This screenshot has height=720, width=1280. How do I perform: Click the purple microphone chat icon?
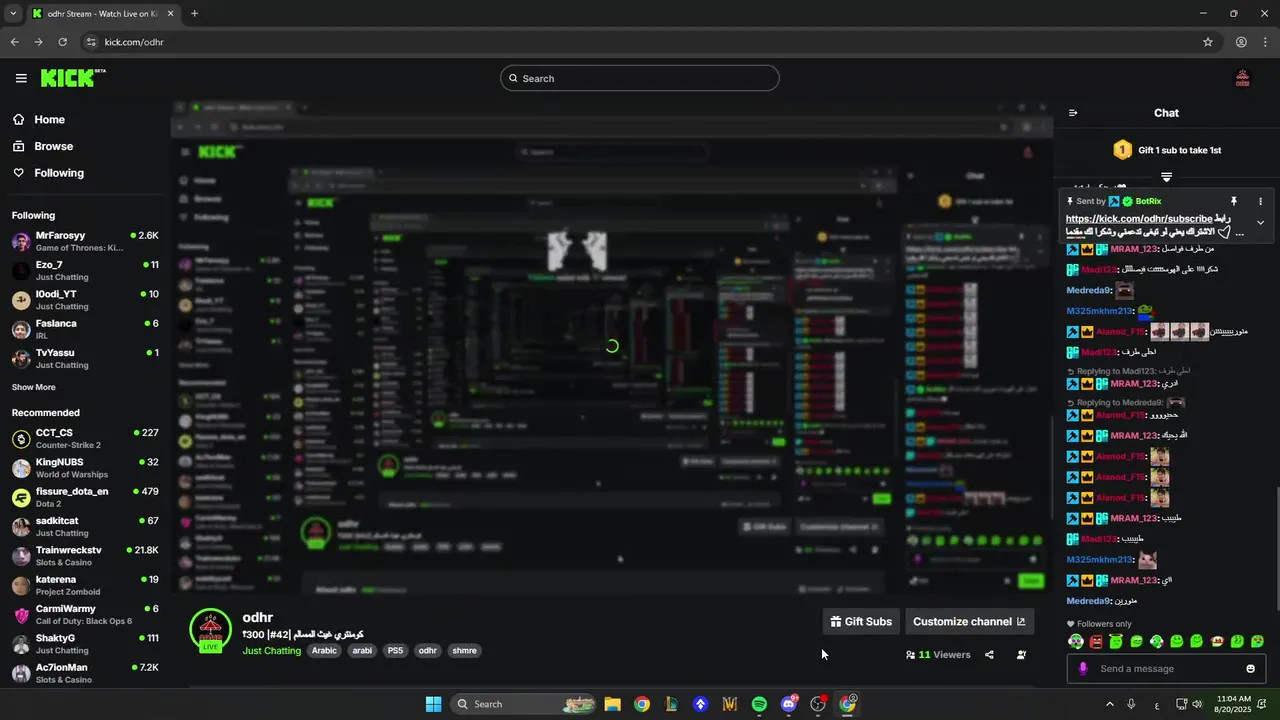pos(1083,669)
